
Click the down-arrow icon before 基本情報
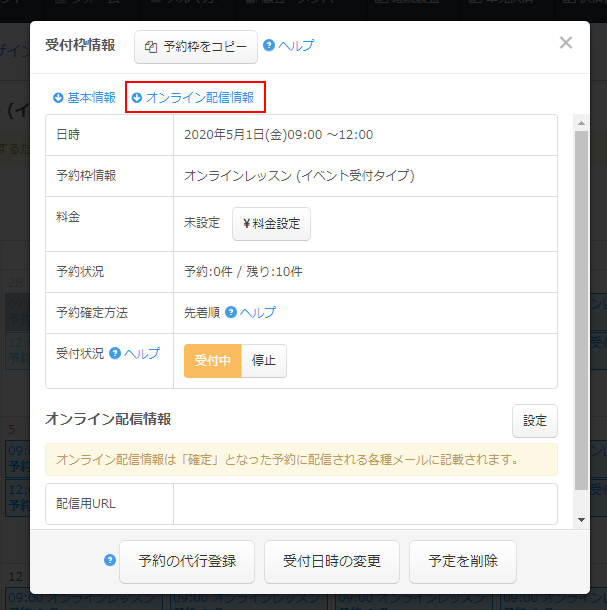pyautogui.click(x=58, y=98)
